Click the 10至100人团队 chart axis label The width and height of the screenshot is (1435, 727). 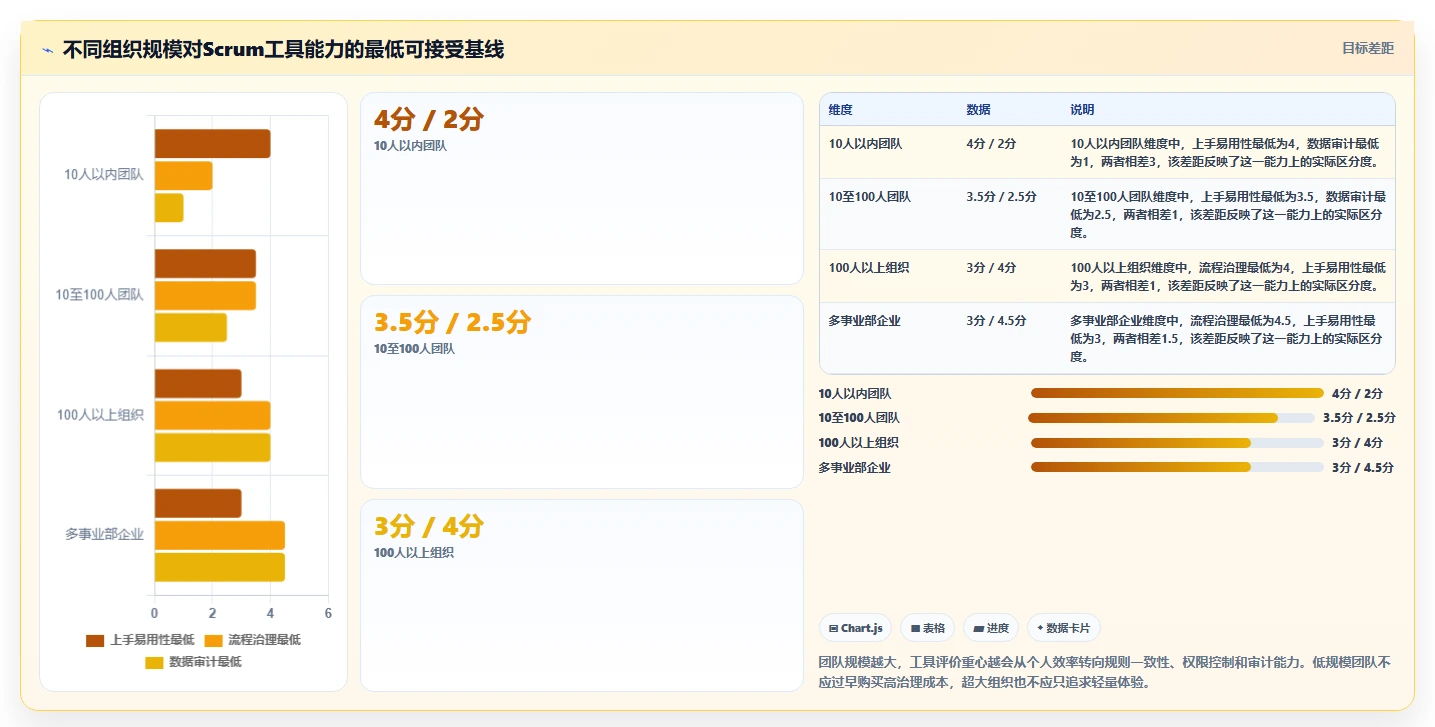[x=100, y=295]
